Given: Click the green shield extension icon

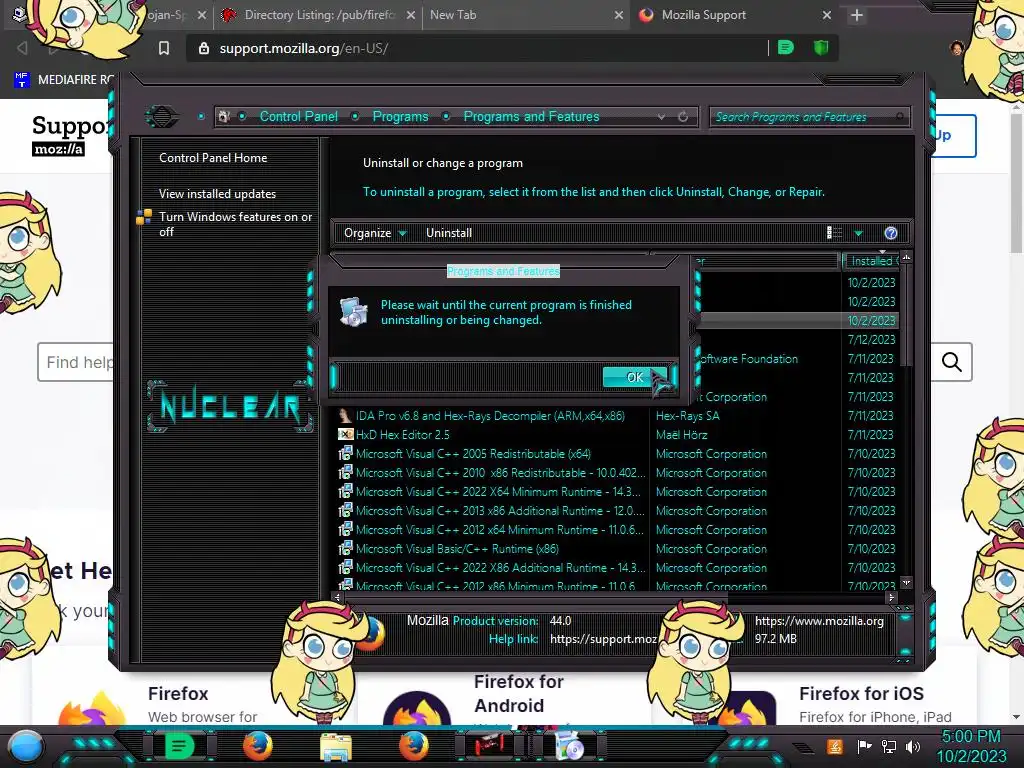Looking at the screenshot, I should [821, 48].
